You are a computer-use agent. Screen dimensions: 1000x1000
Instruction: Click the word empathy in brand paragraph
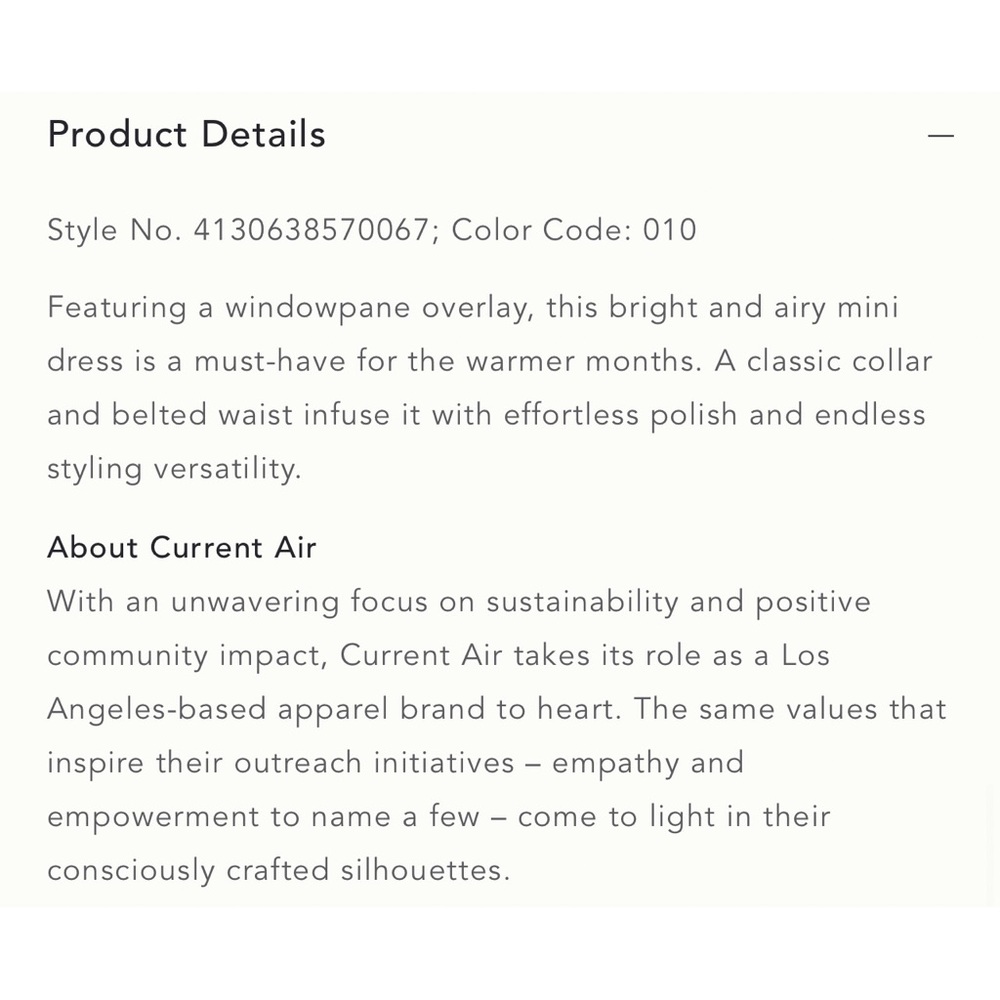point(615,763)
